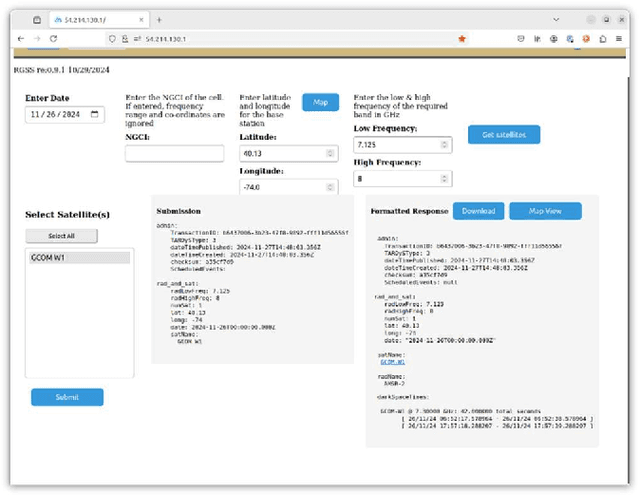Viewport: 640px width, 496px height.
Task: Click the browser back arrow
Action: pos(19,38)
